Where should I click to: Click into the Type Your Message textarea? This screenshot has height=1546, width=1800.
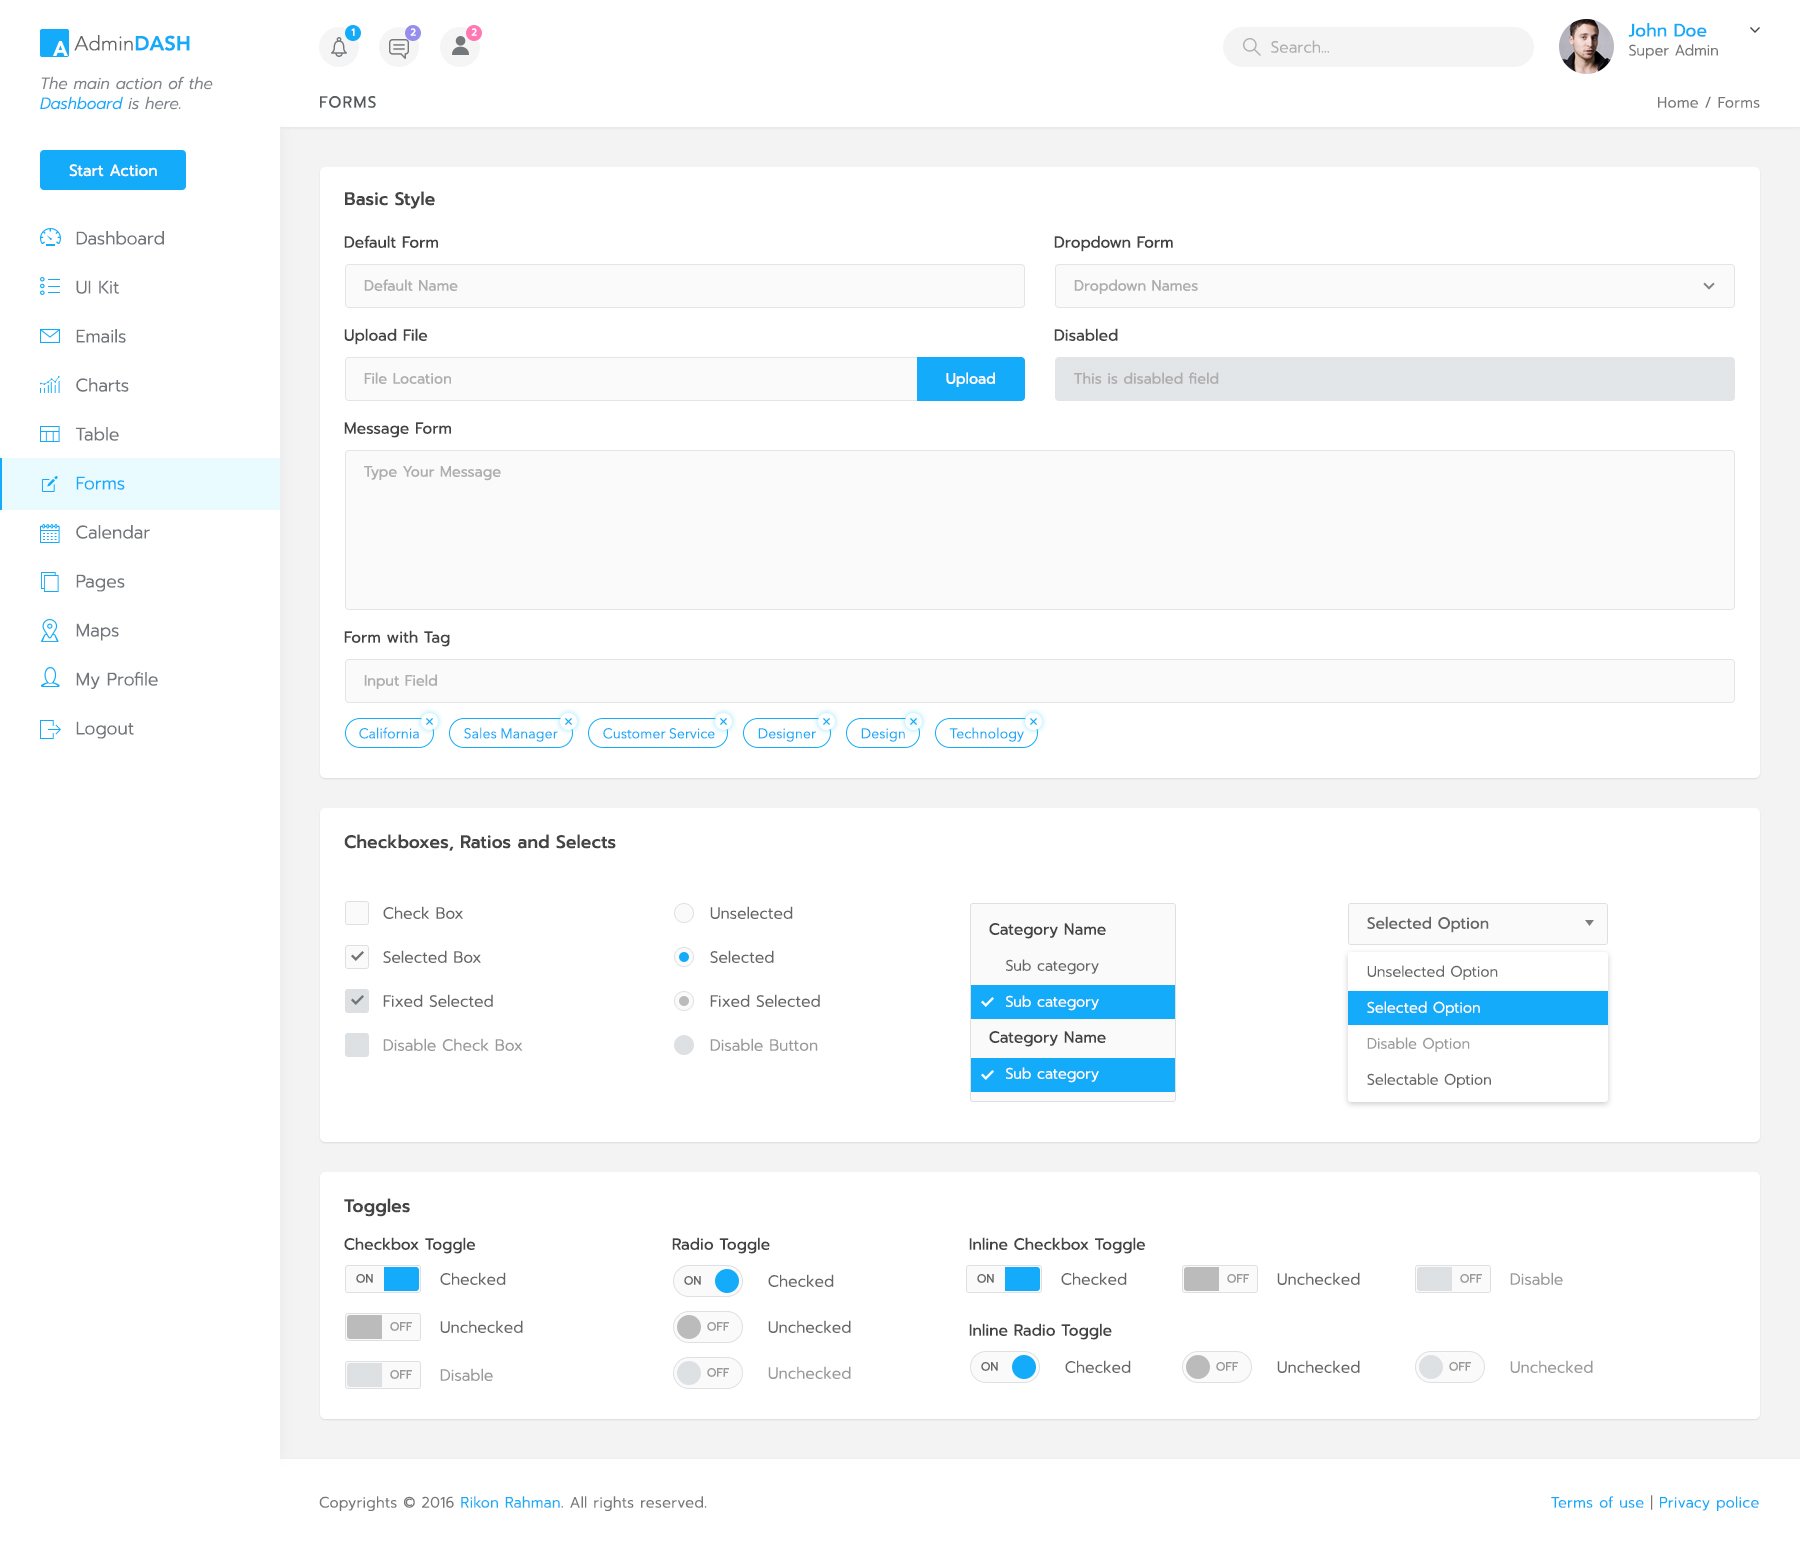tap(1040, 530)
